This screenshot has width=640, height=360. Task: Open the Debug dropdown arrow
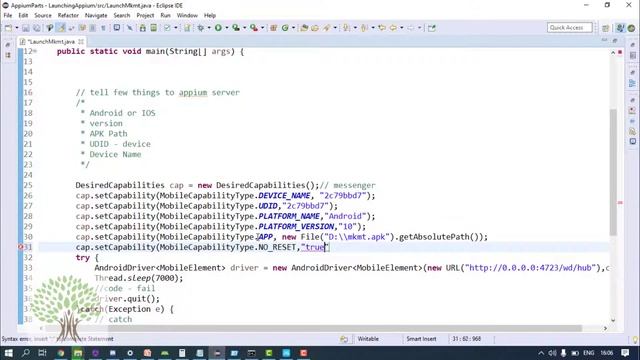(x=209, y=28)
